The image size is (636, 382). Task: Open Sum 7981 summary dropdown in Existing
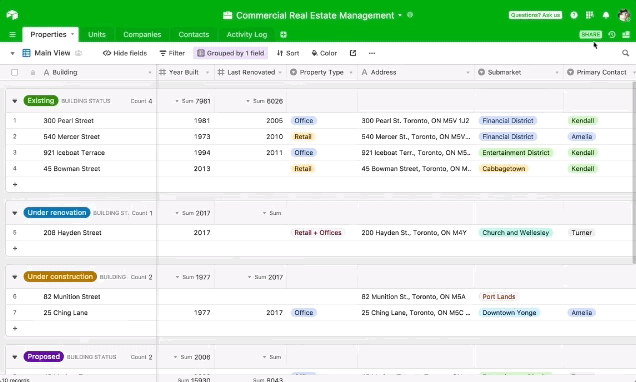pos(193,101)
